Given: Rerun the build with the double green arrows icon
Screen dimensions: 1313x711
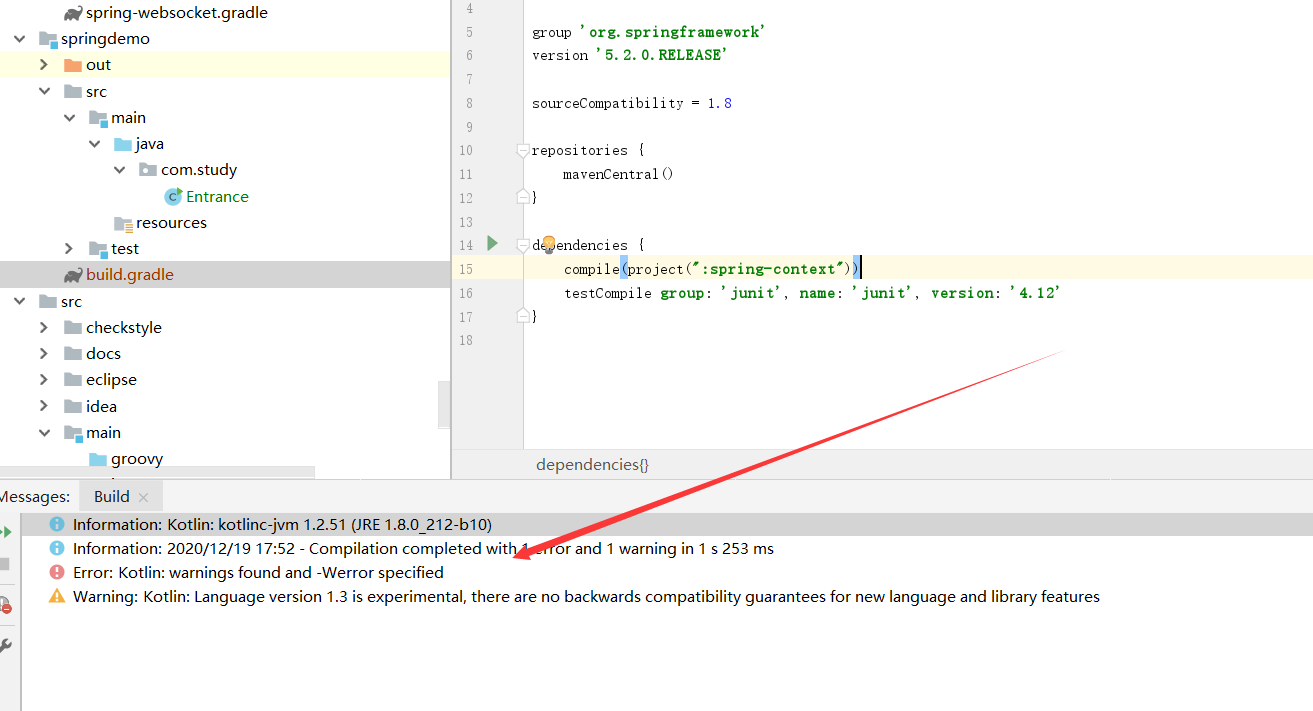Looking at the screenshot, I should coord(6,531).
